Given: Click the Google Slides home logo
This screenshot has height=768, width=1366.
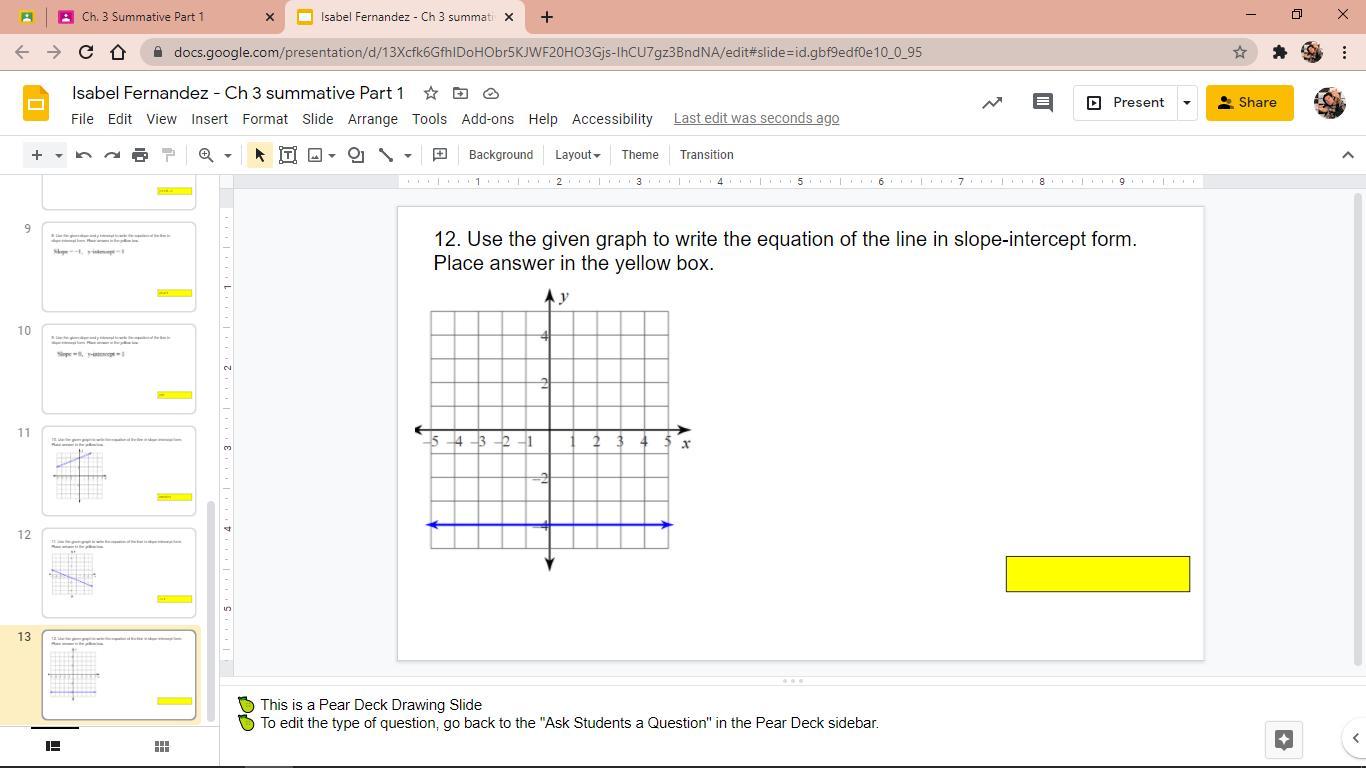Looking at the screenshot, I should click(x=36, y=103).
